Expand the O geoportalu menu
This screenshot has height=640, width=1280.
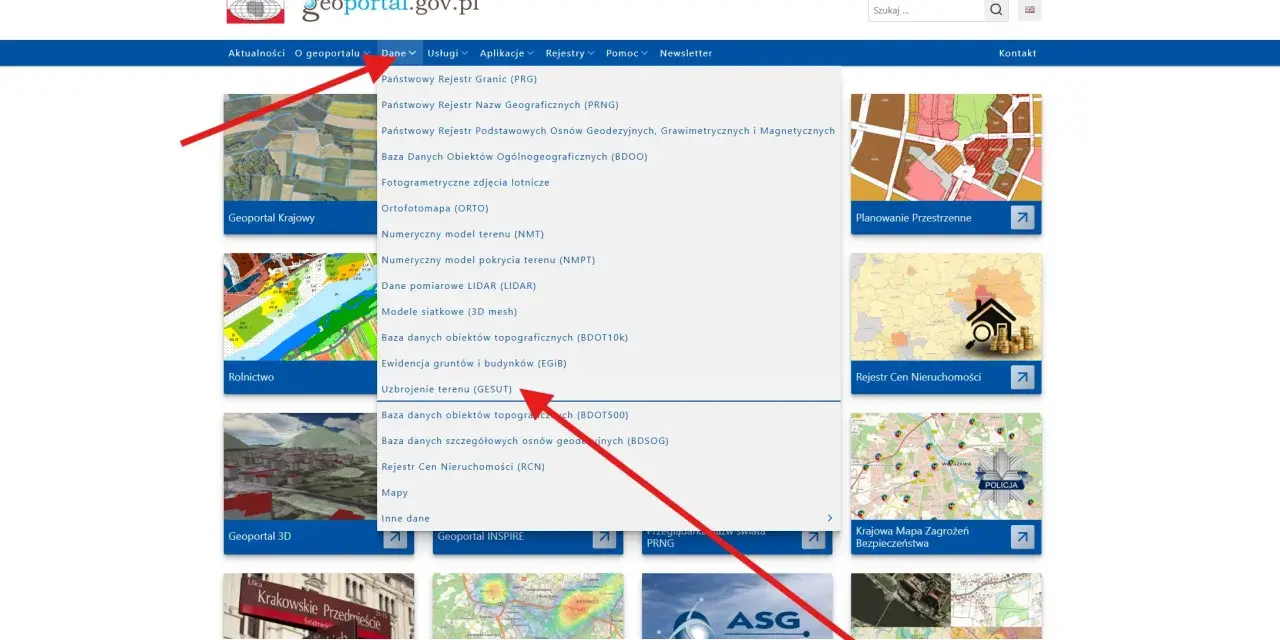[331, 53]
